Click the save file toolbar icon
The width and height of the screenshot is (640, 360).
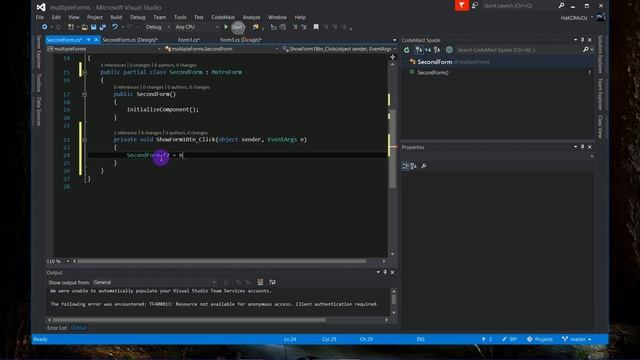[x=93, y=27]
